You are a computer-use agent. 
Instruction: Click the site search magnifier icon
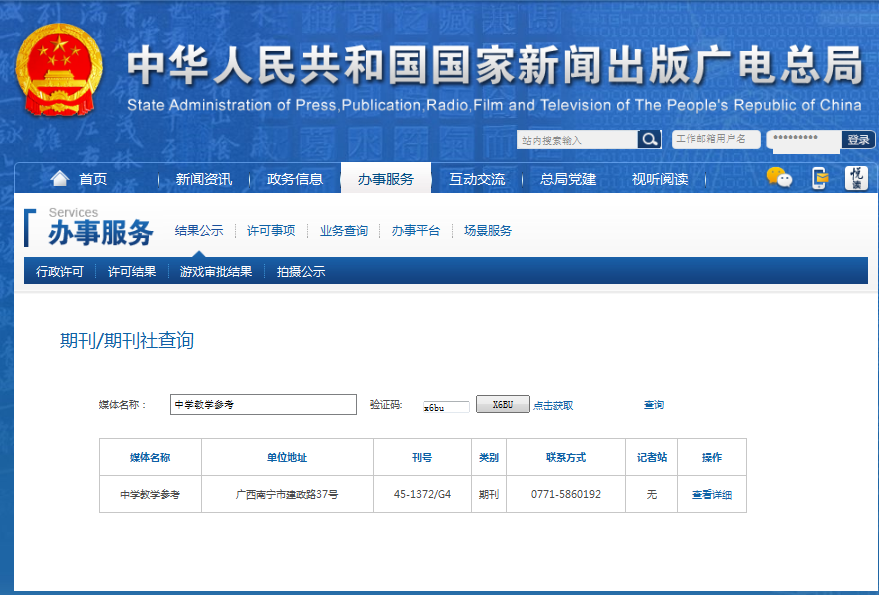[649, 140]
